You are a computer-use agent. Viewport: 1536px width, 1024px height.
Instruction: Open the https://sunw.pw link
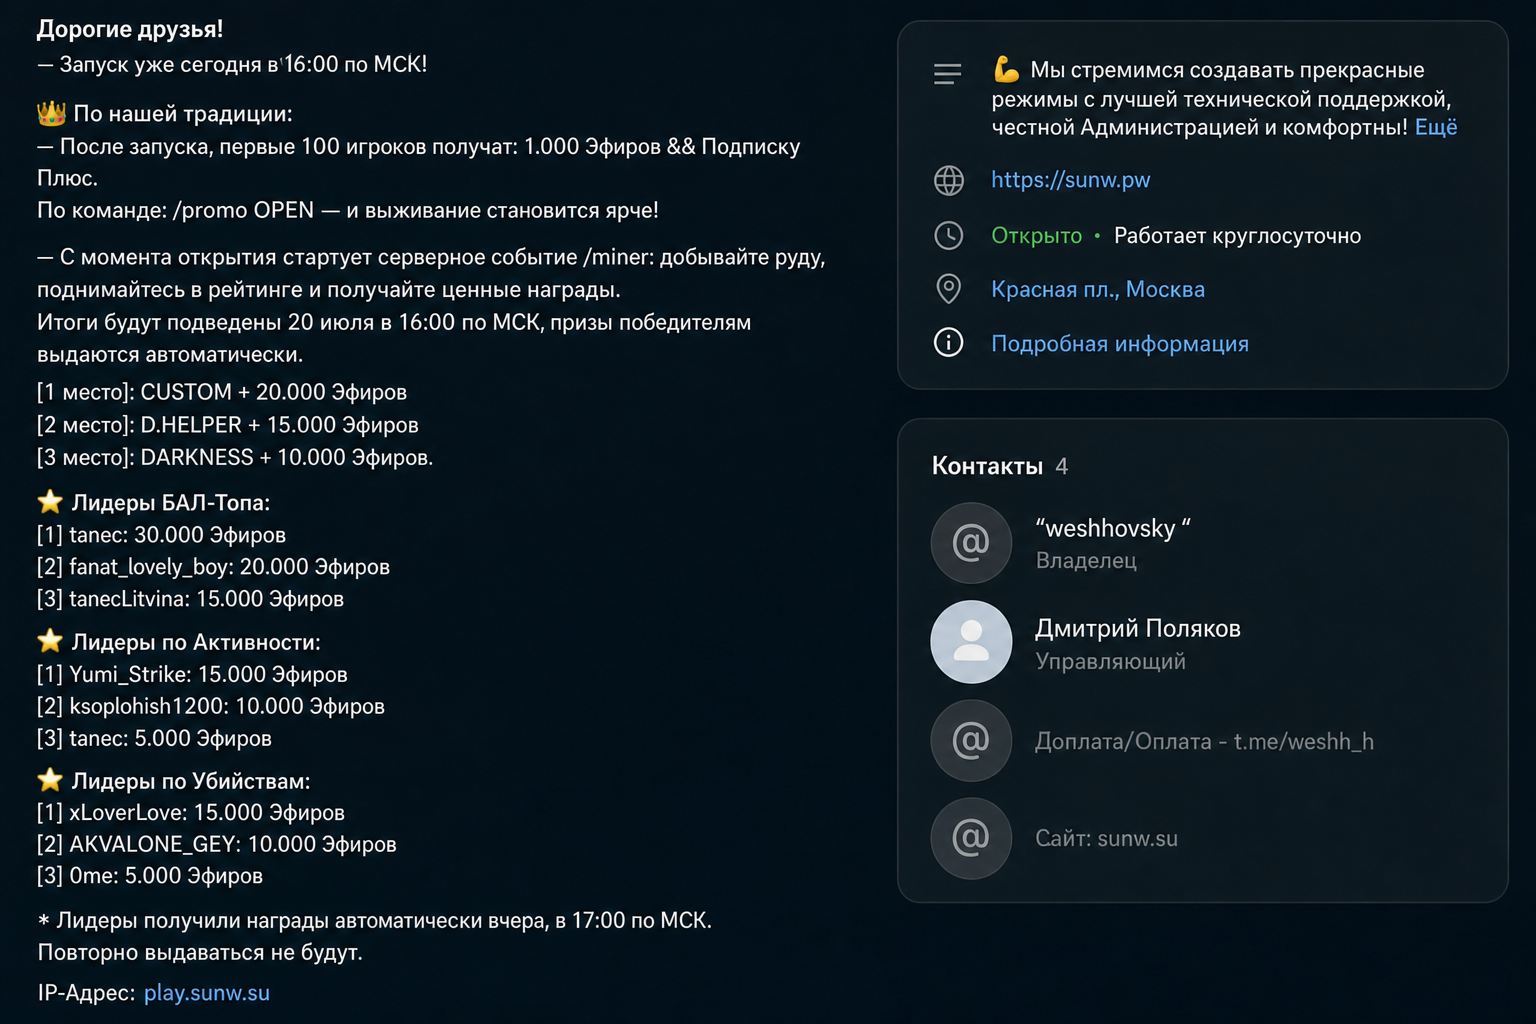point(1070,180)
